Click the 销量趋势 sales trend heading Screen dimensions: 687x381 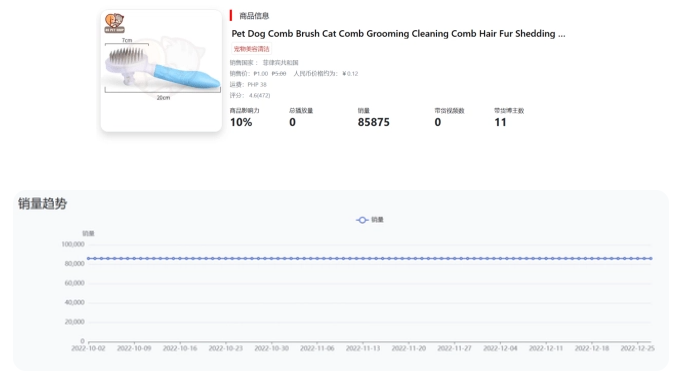click(42, 204)
